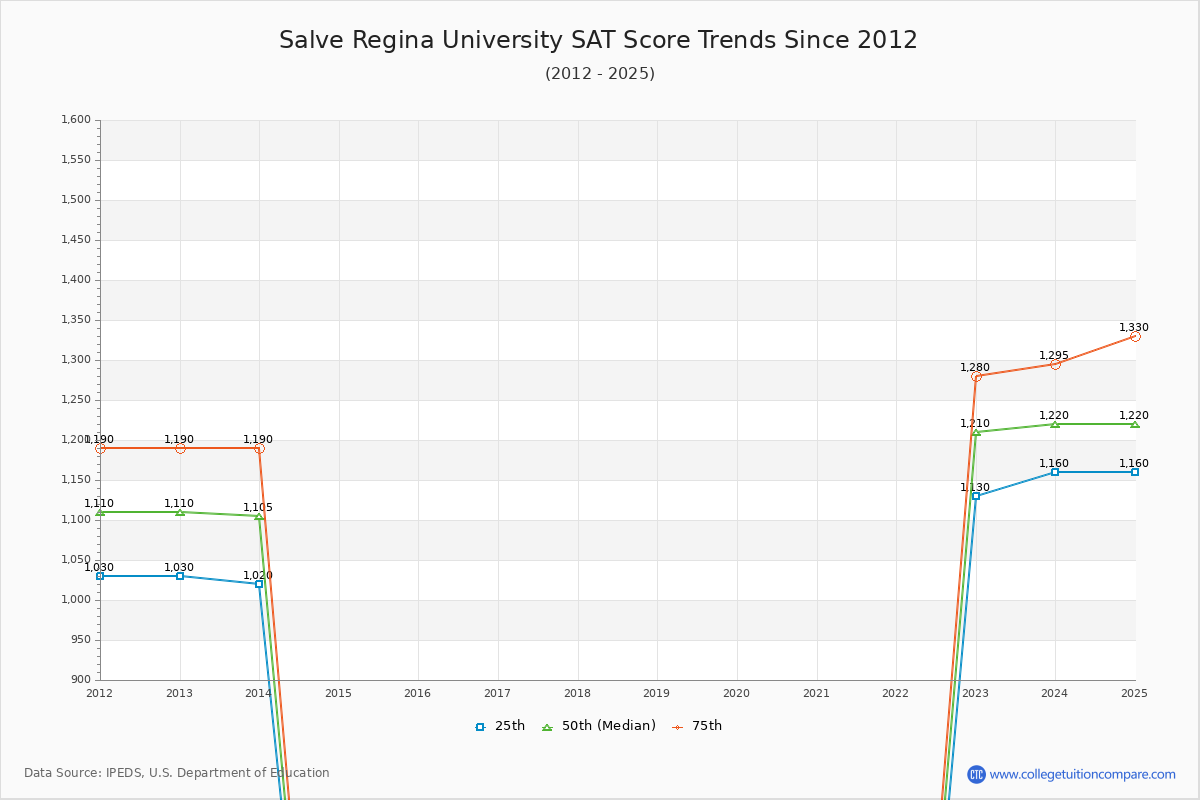Toggle the 25th percentile legend item
This screenshot has width=1200, height=800.
tap(500, 726)
